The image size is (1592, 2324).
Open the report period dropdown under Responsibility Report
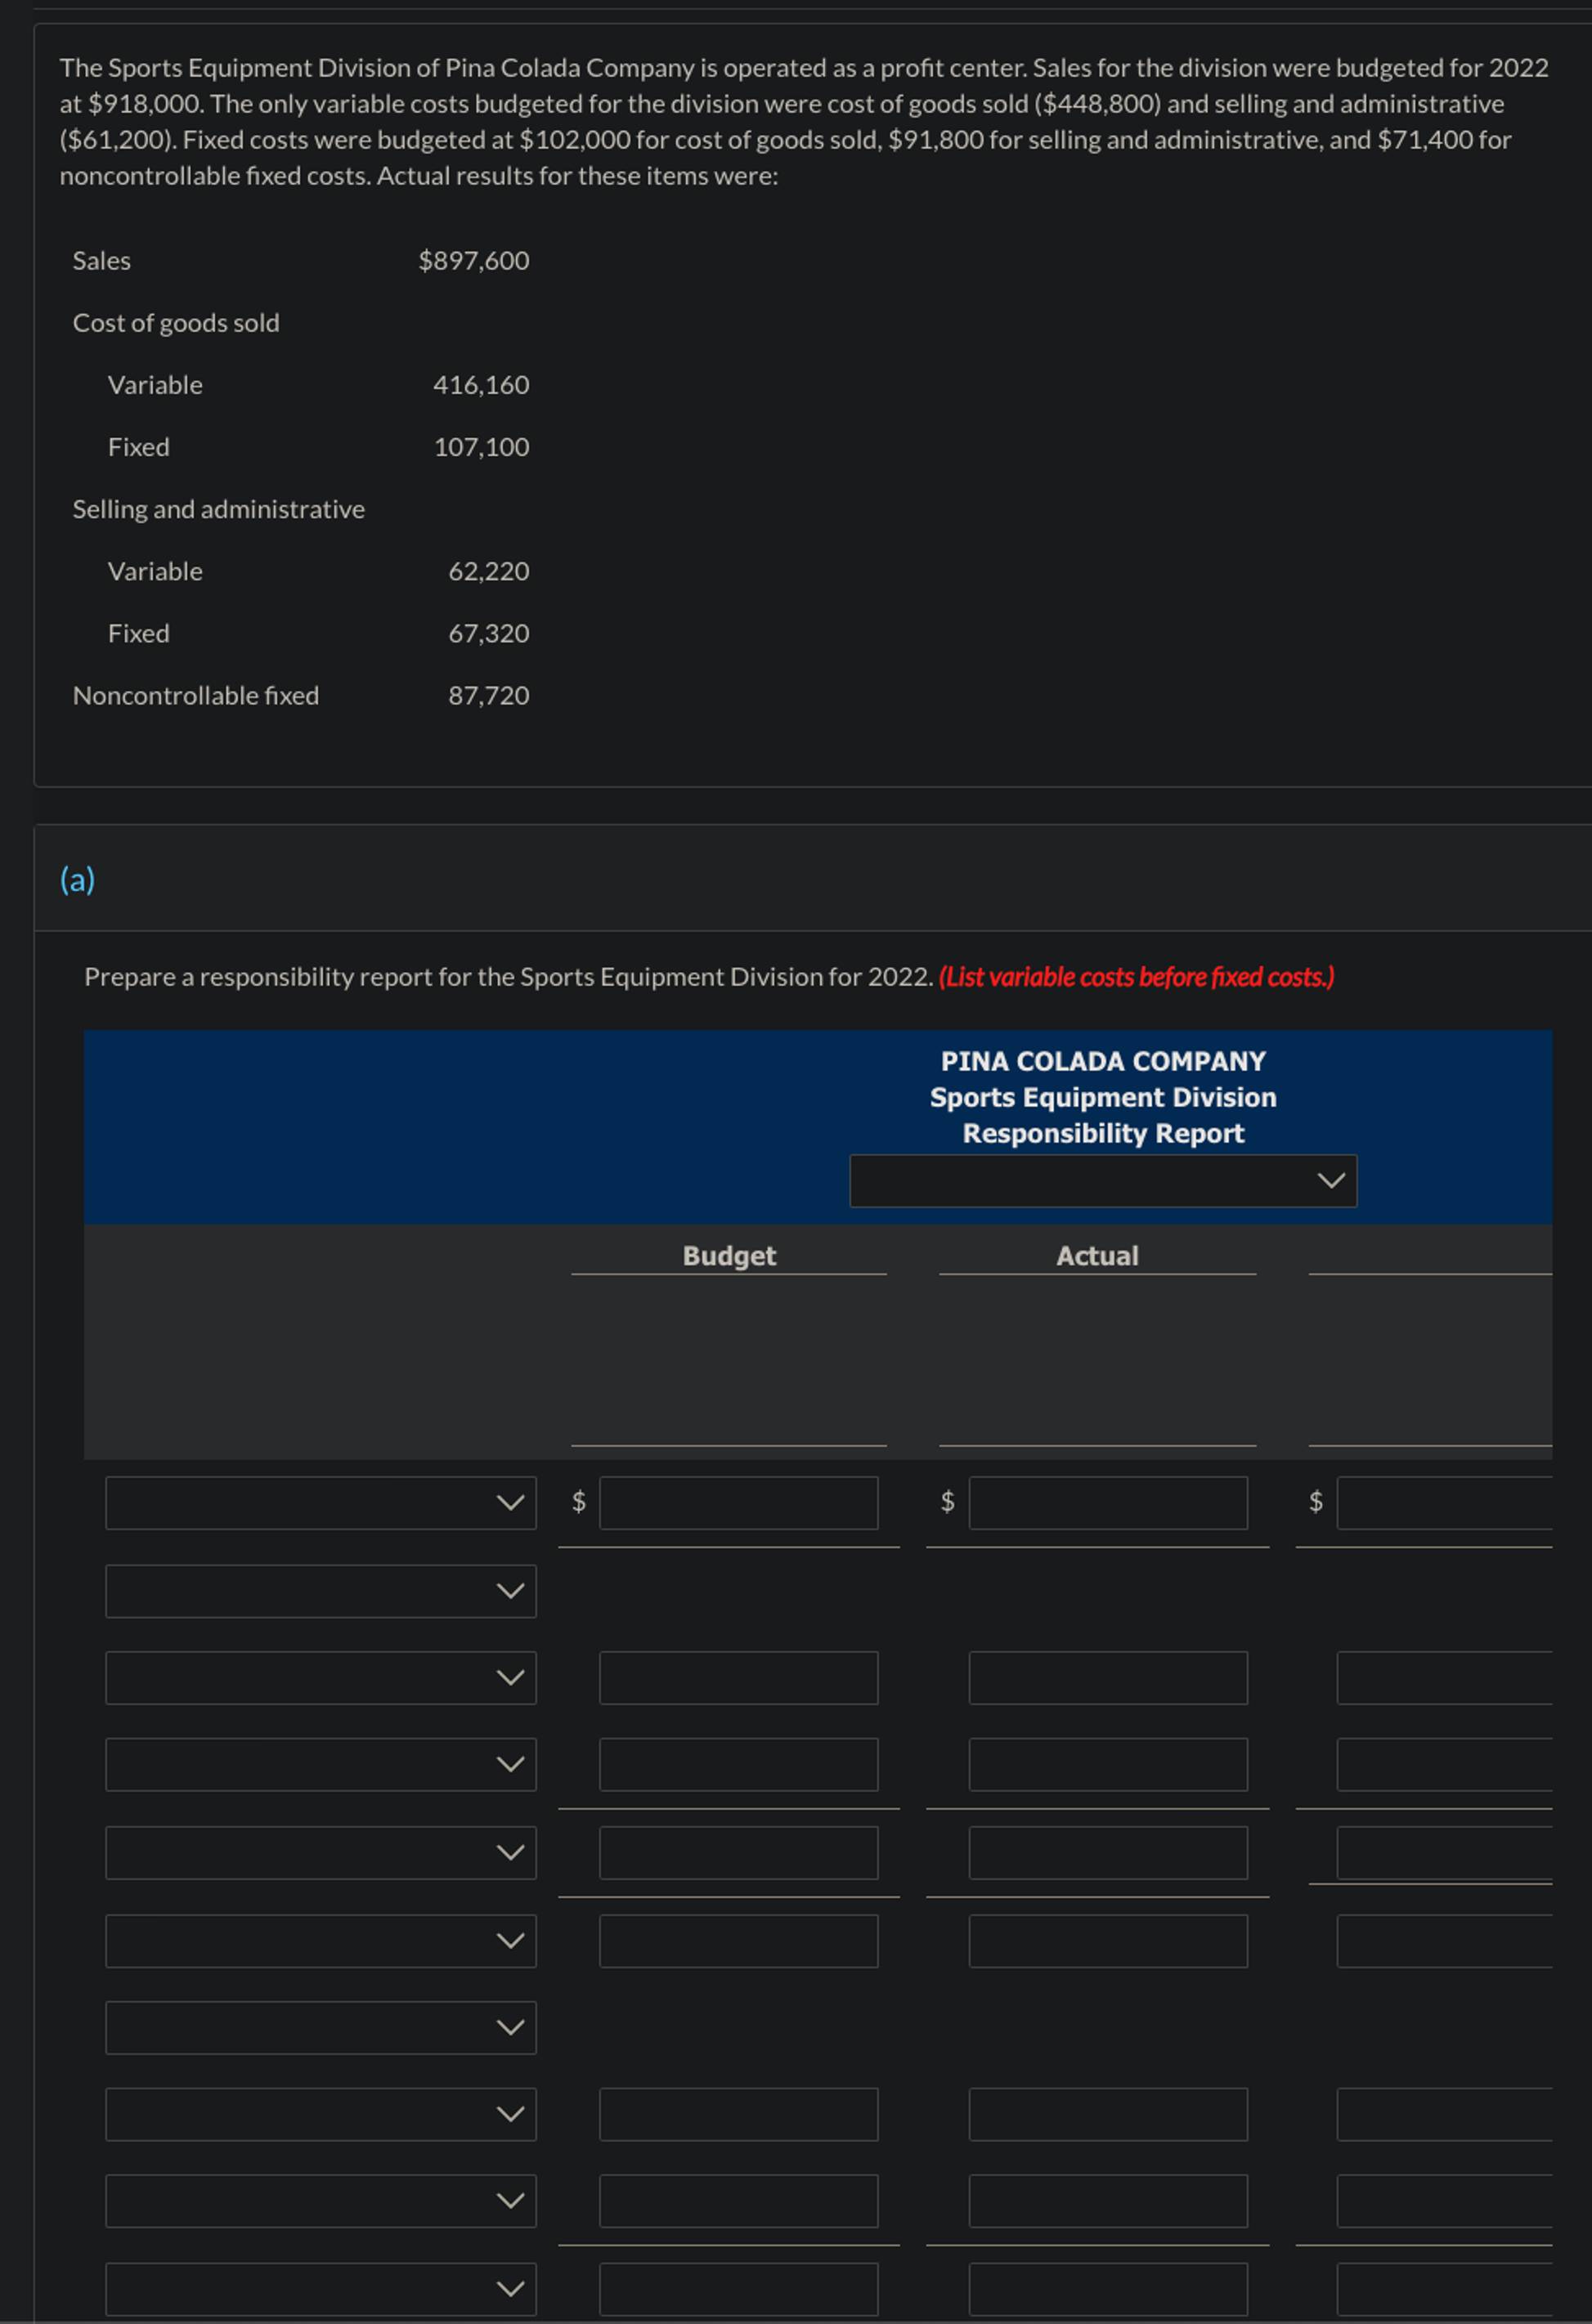(x=1102, y=1180)
